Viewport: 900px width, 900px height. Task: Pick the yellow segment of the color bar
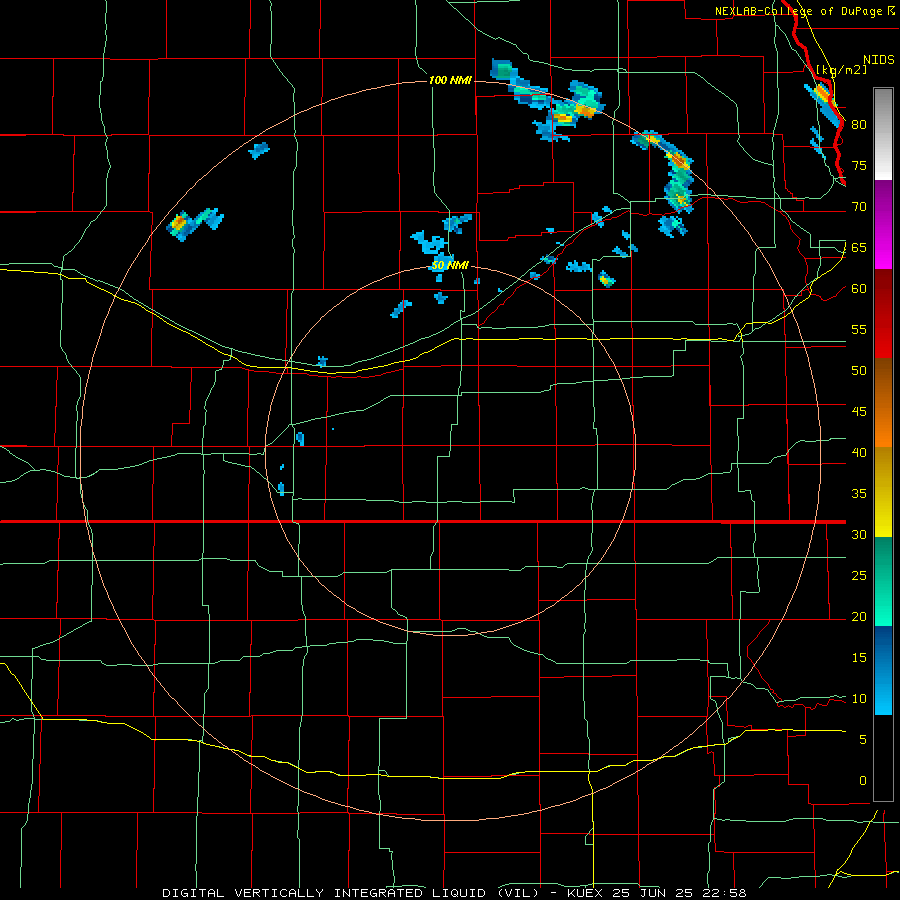pos(883,492)
